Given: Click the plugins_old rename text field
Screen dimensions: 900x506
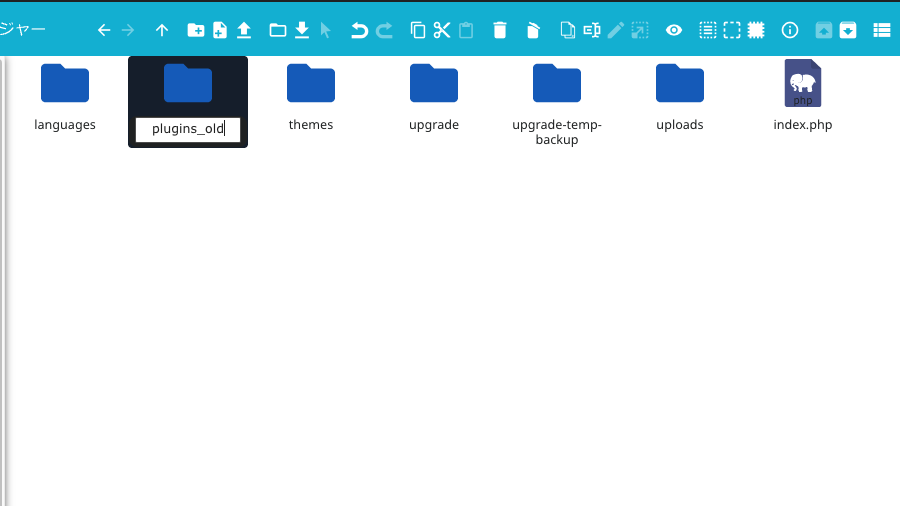Looking at the screenshot, I should click(x=188, y=129).
